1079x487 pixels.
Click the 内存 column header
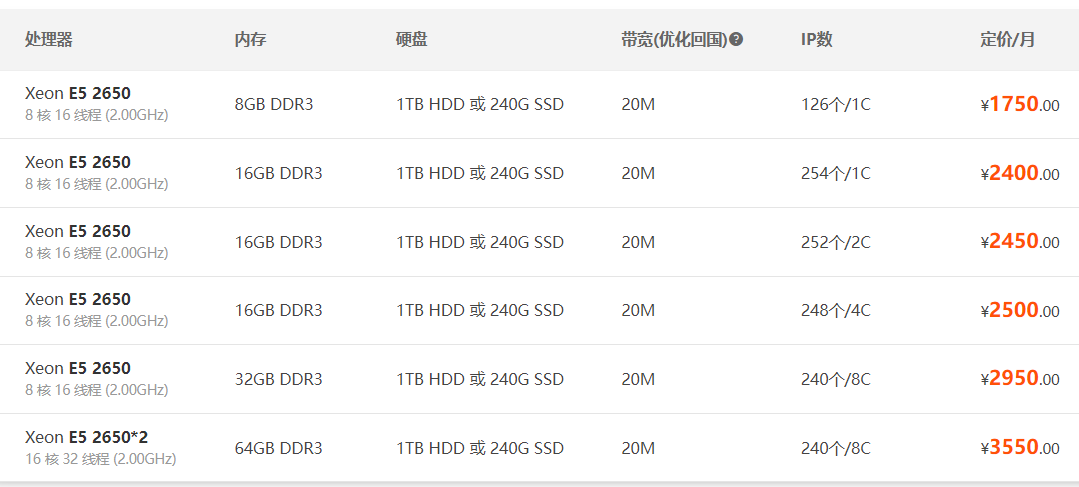pyautogui.click(x=250, y=40)
